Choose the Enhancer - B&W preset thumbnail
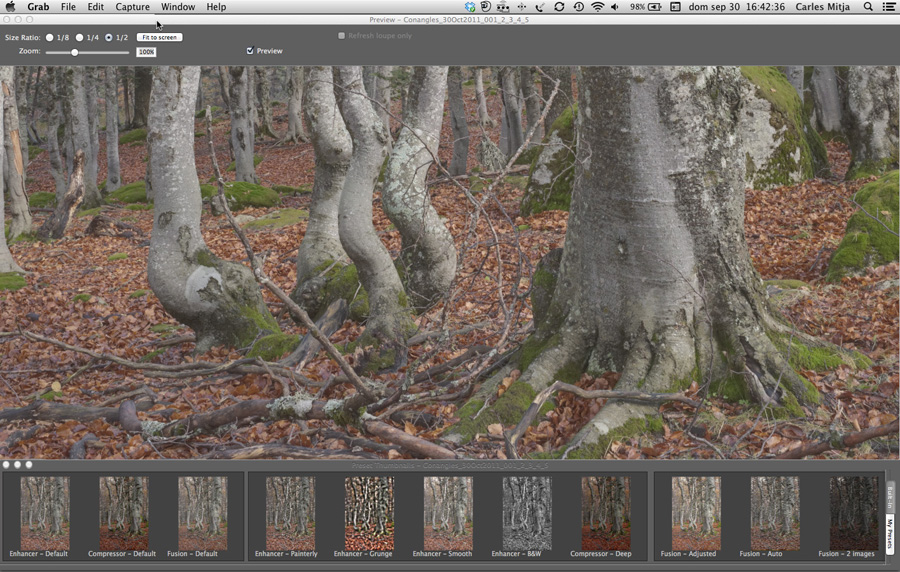This screenshot has height=572, width=900. 526,512
